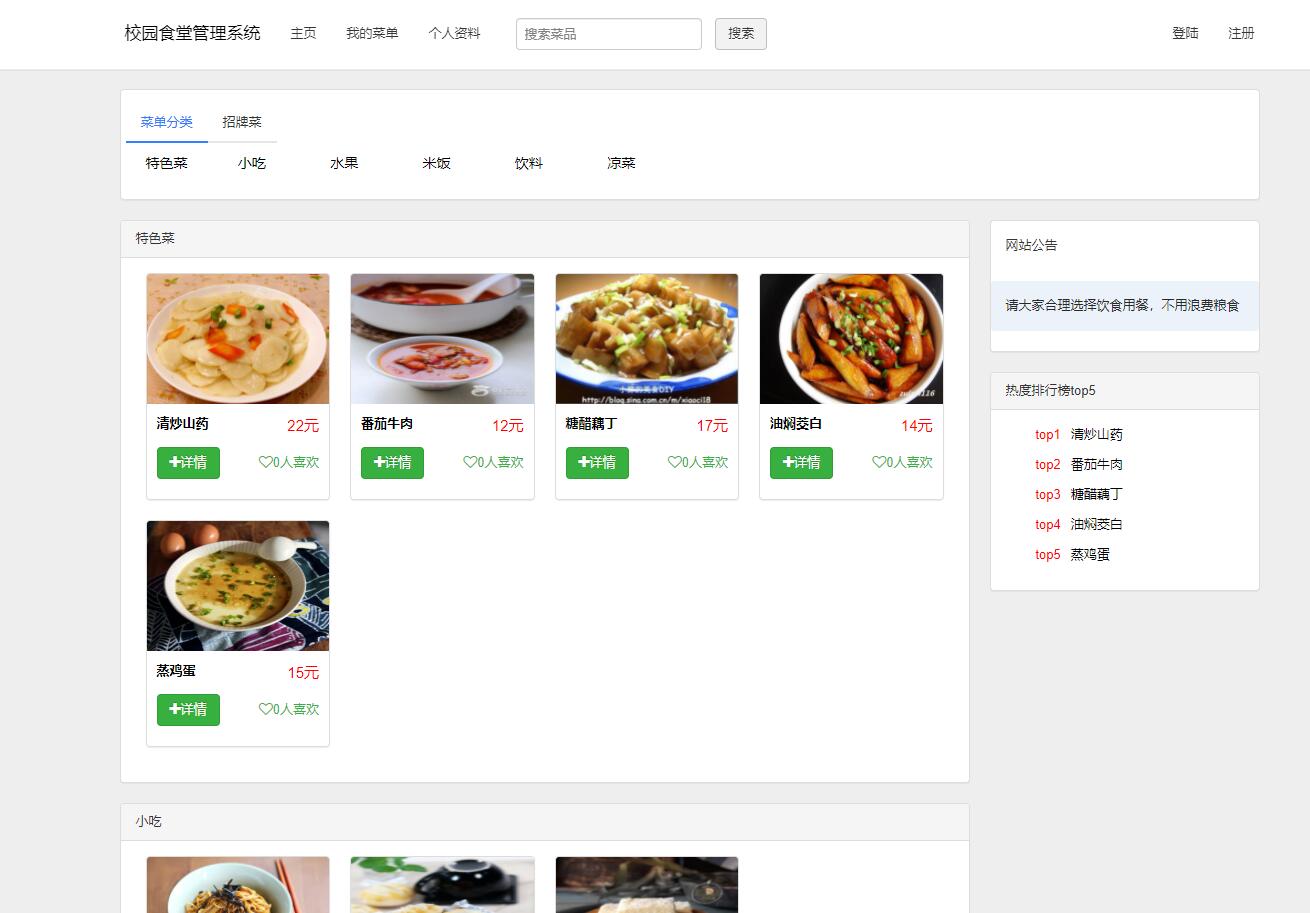Select 主页 in the navigation bar
The width and height of the screenshot is (1310, 913).
coord(303,33)
